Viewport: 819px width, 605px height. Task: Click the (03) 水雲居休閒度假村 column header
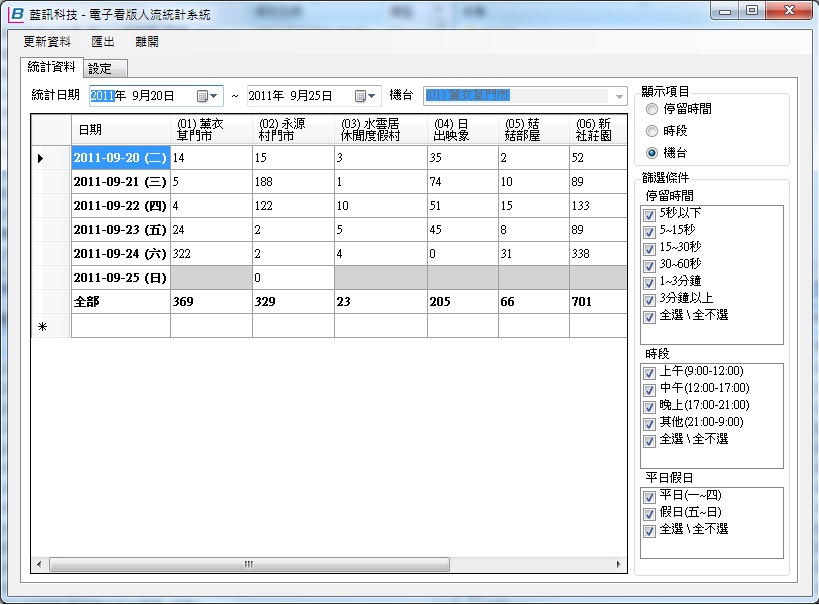click(x=381, y=130)
